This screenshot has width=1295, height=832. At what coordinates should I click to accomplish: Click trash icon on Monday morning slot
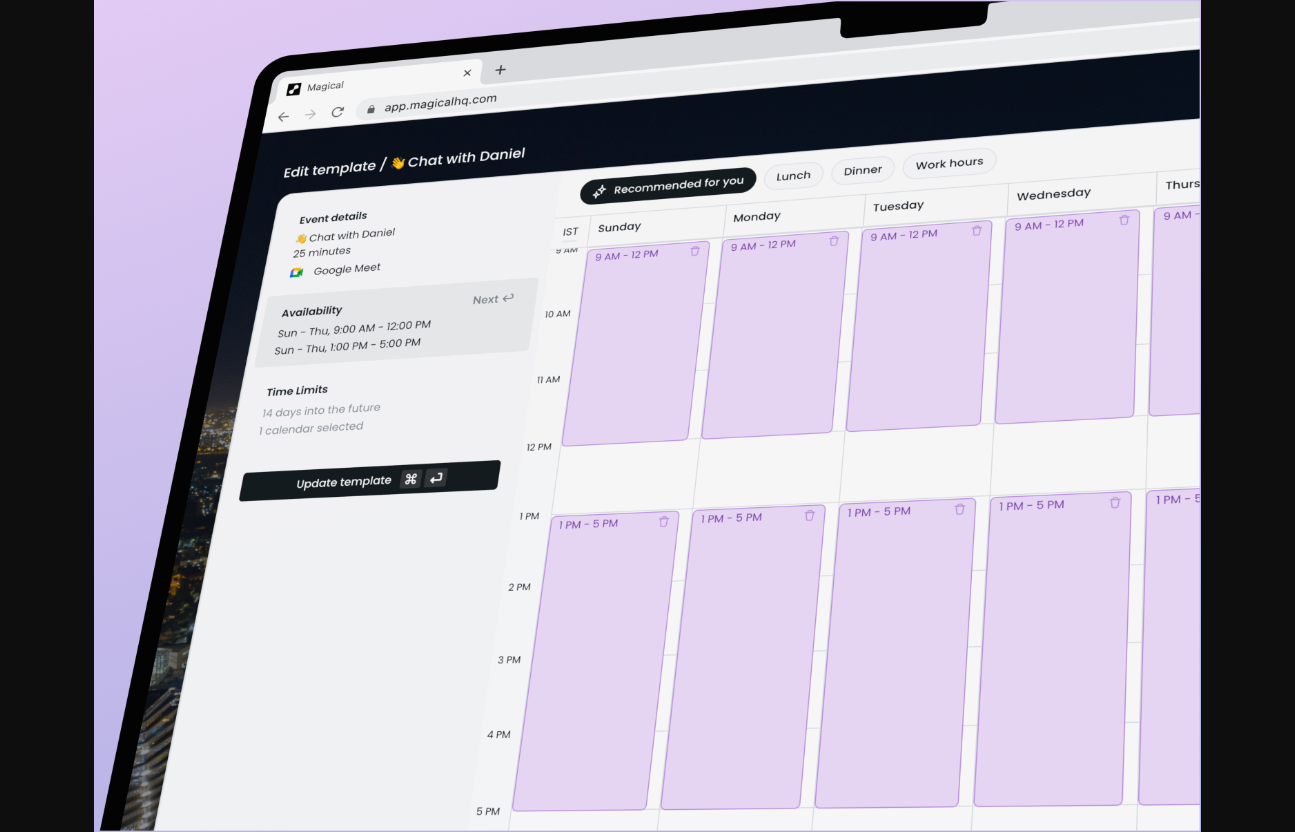click(834, 241)
